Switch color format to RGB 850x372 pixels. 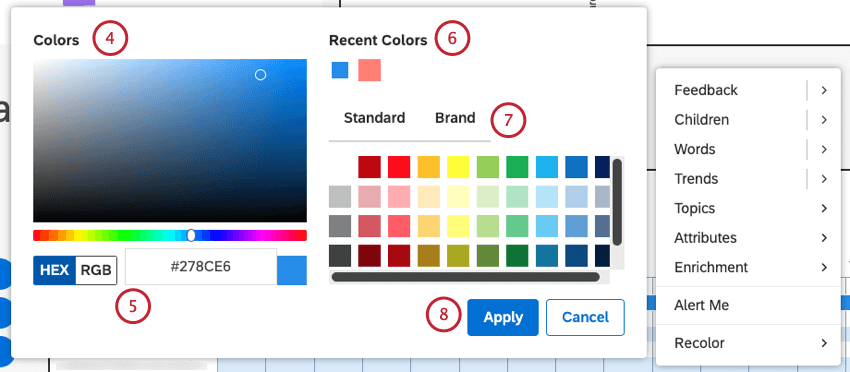coord(96,270)
